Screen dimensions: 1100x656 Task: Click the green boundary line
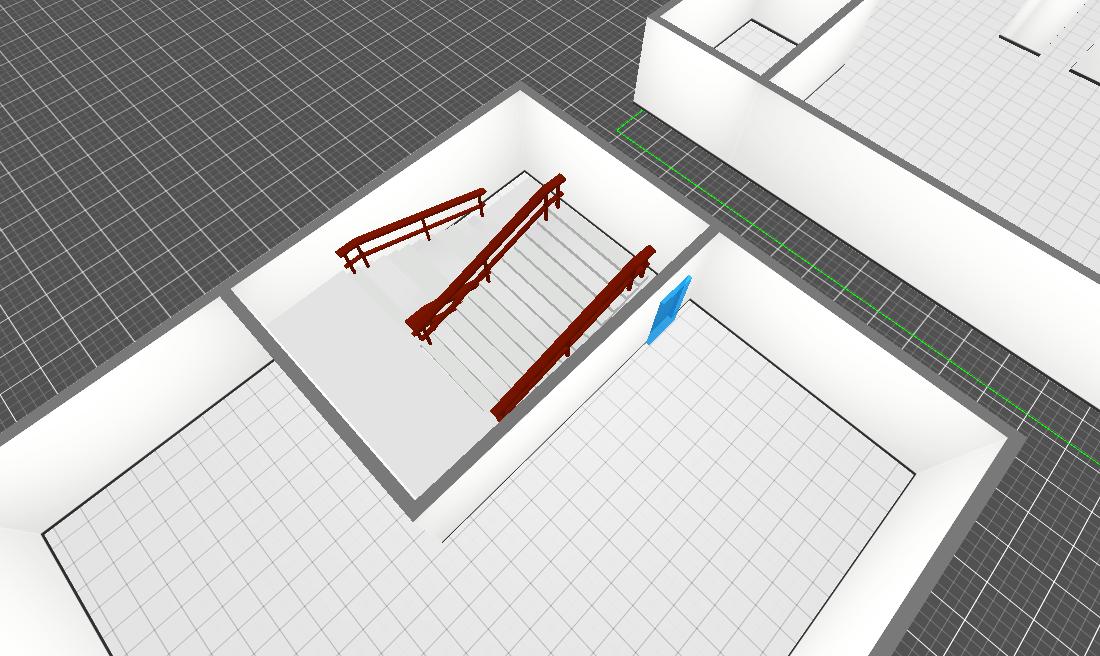pyautogui.click(x=850, y=290)
